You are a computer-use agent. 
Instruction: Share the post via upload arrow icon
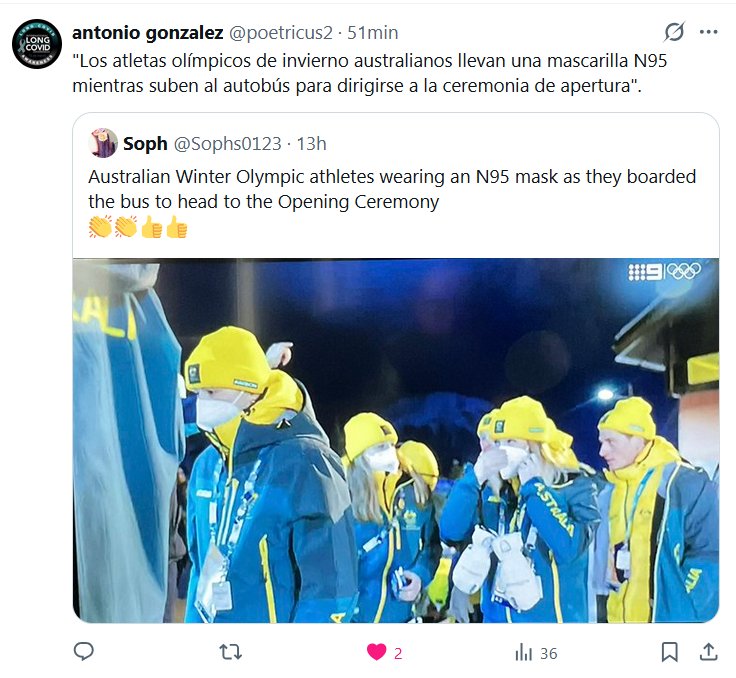coord(709,652)
